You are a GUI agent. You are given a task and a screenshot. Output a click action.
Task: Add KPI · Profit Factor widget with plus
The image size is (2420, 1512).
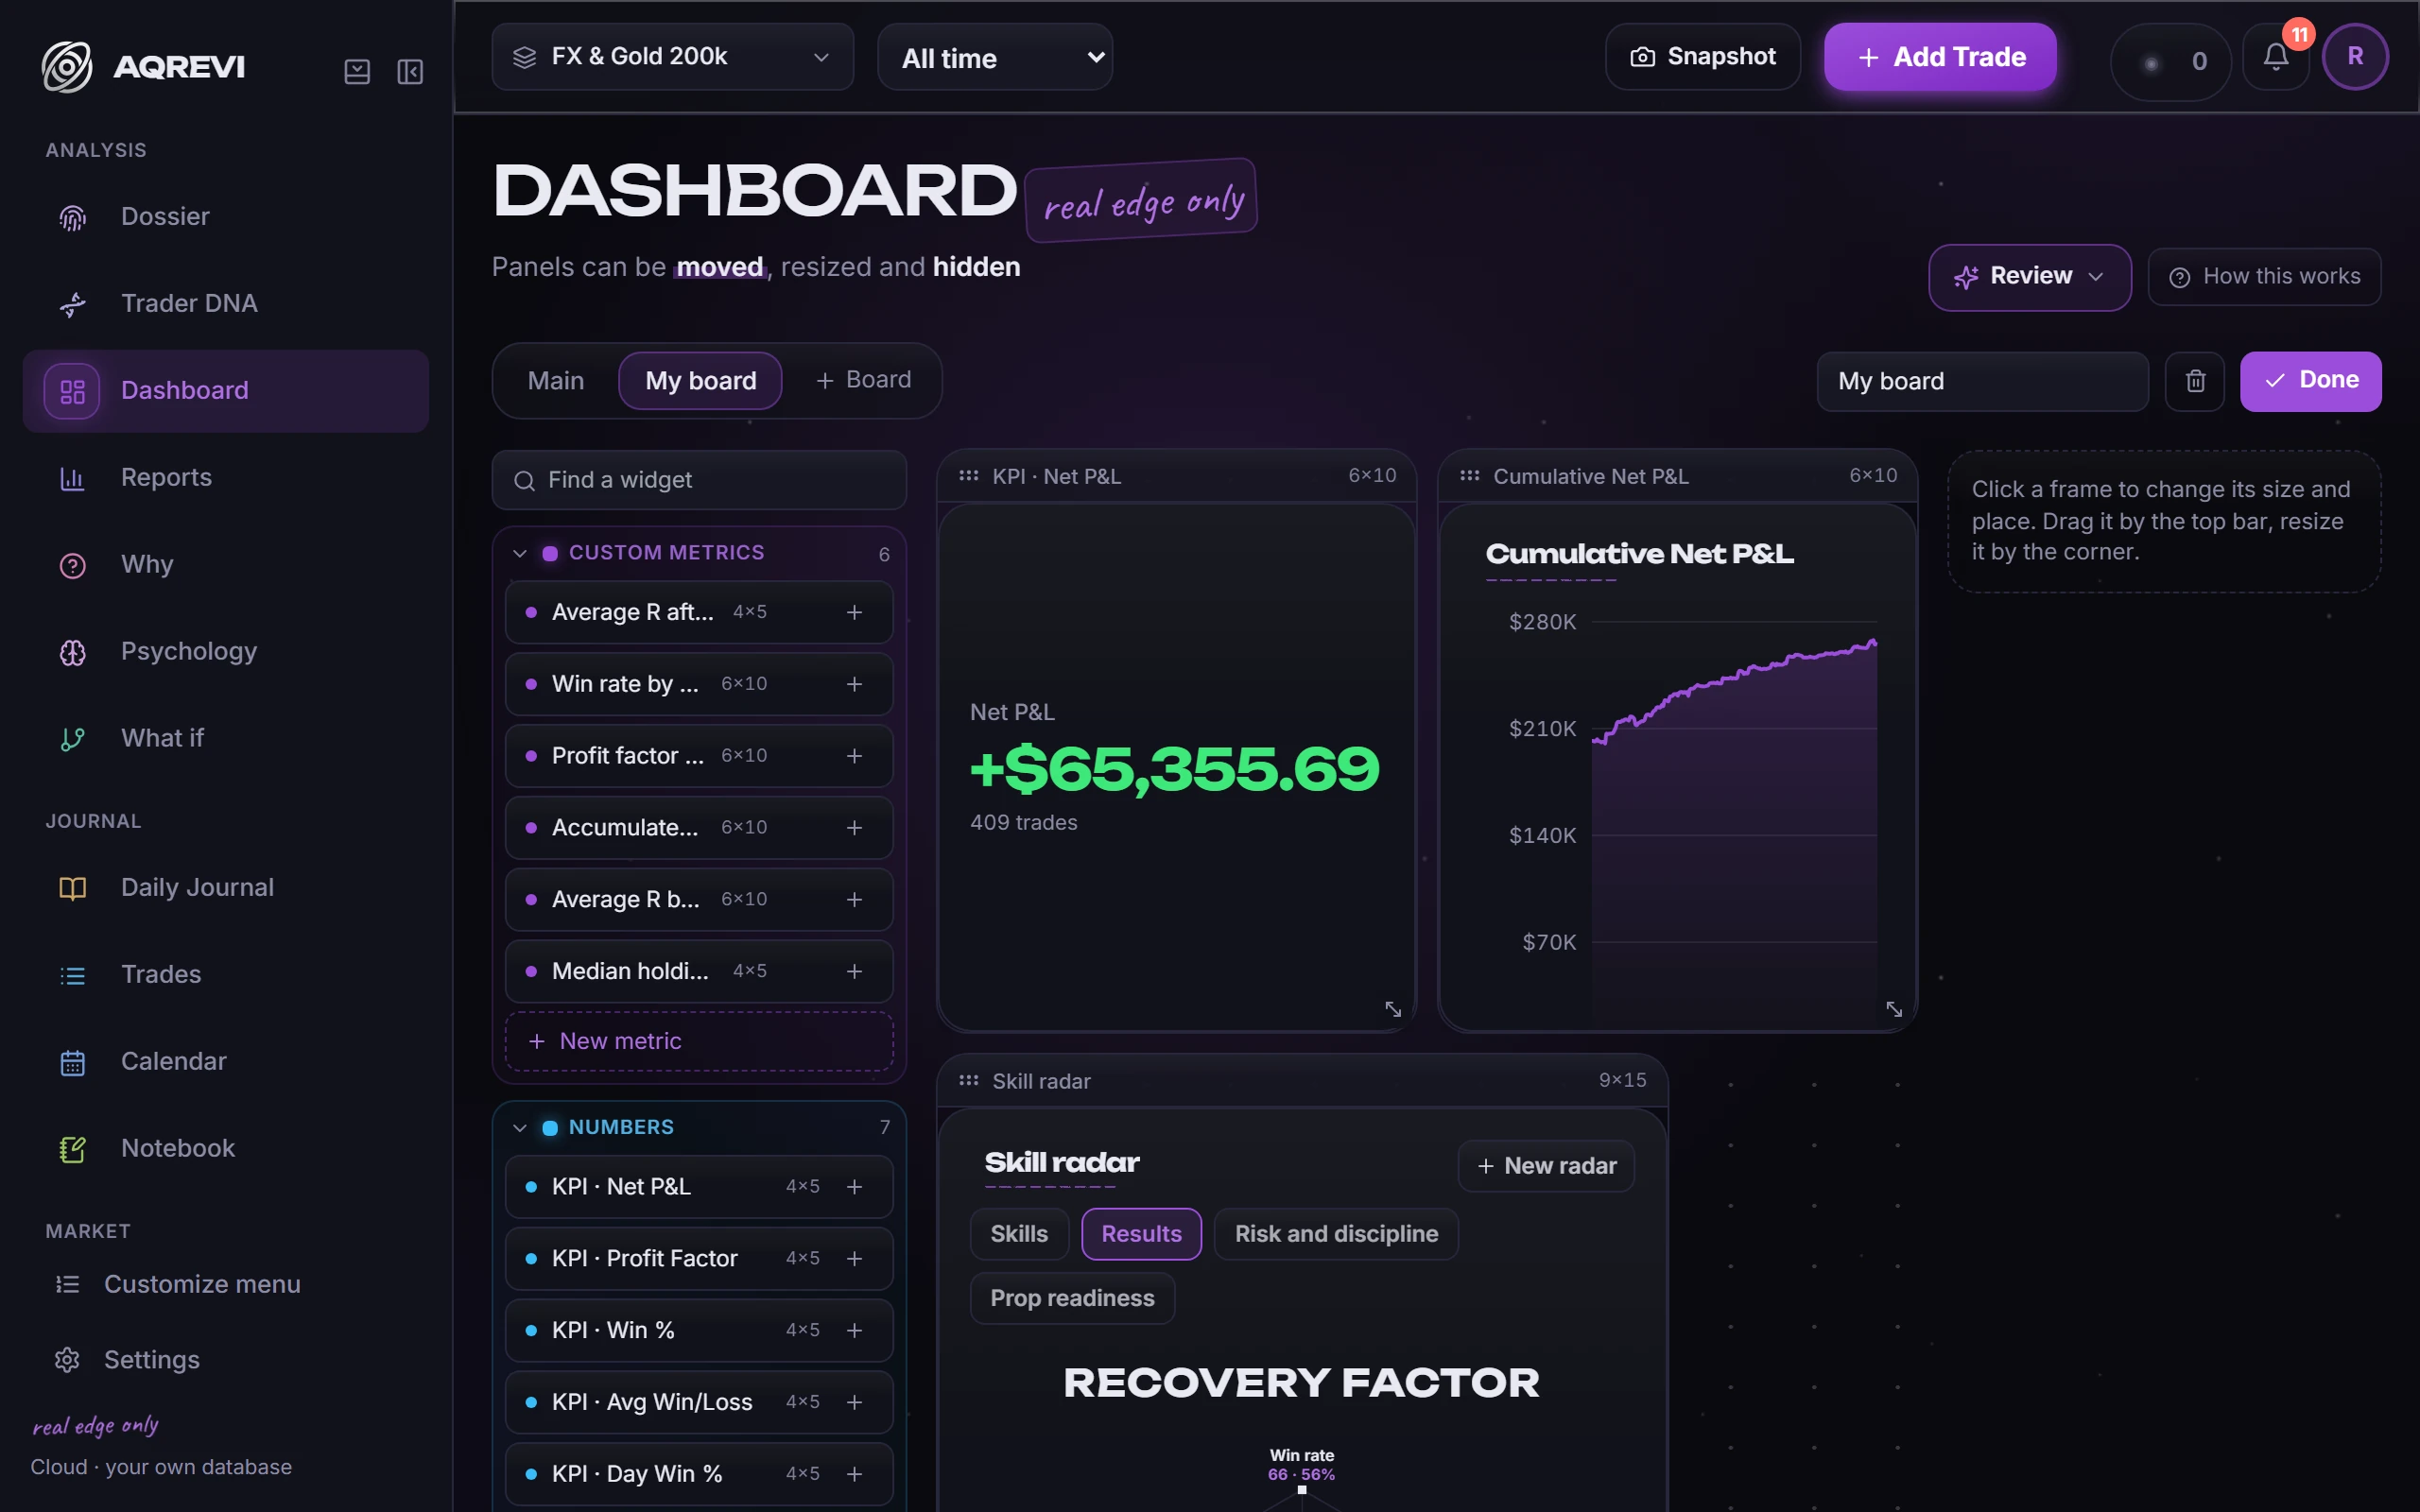[854, 1258]
